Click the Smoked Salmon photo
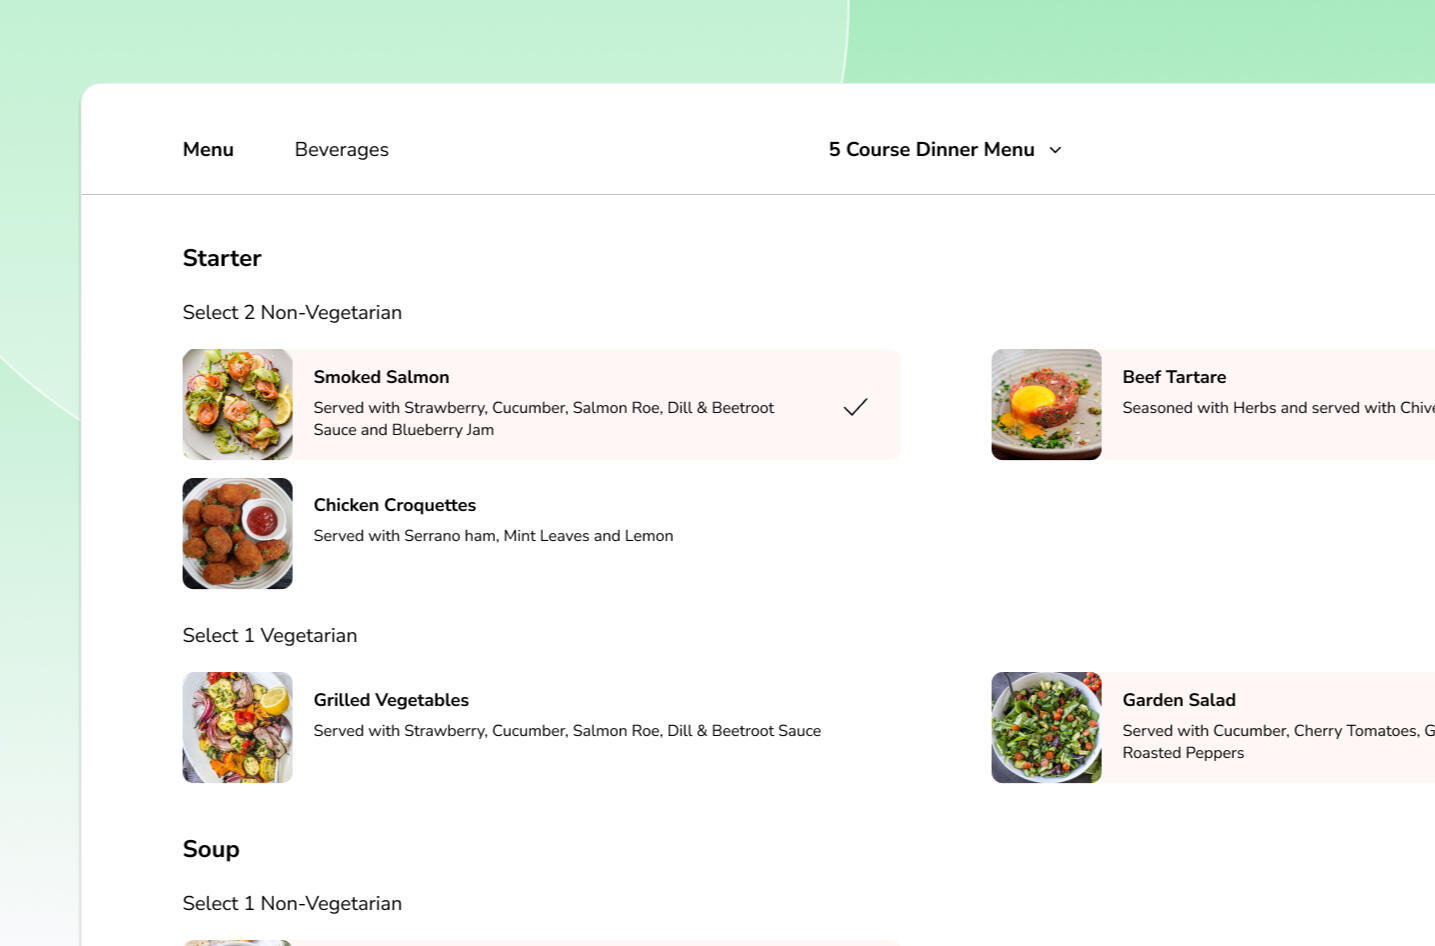Screen dimensions: 1435x946 click(238, 404)
